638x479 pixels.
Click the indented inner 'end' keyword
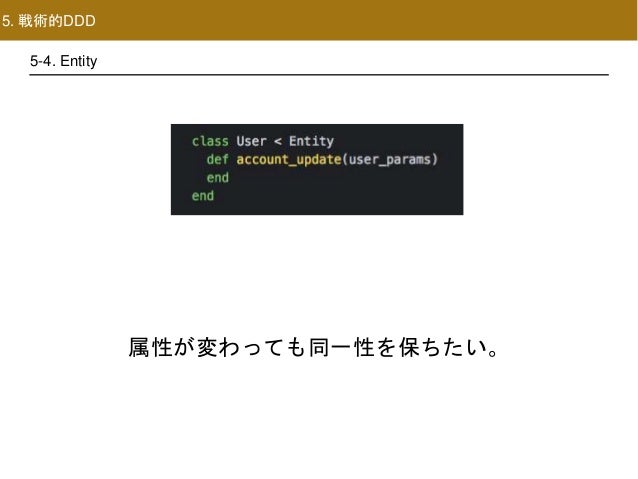coord(218,177)
